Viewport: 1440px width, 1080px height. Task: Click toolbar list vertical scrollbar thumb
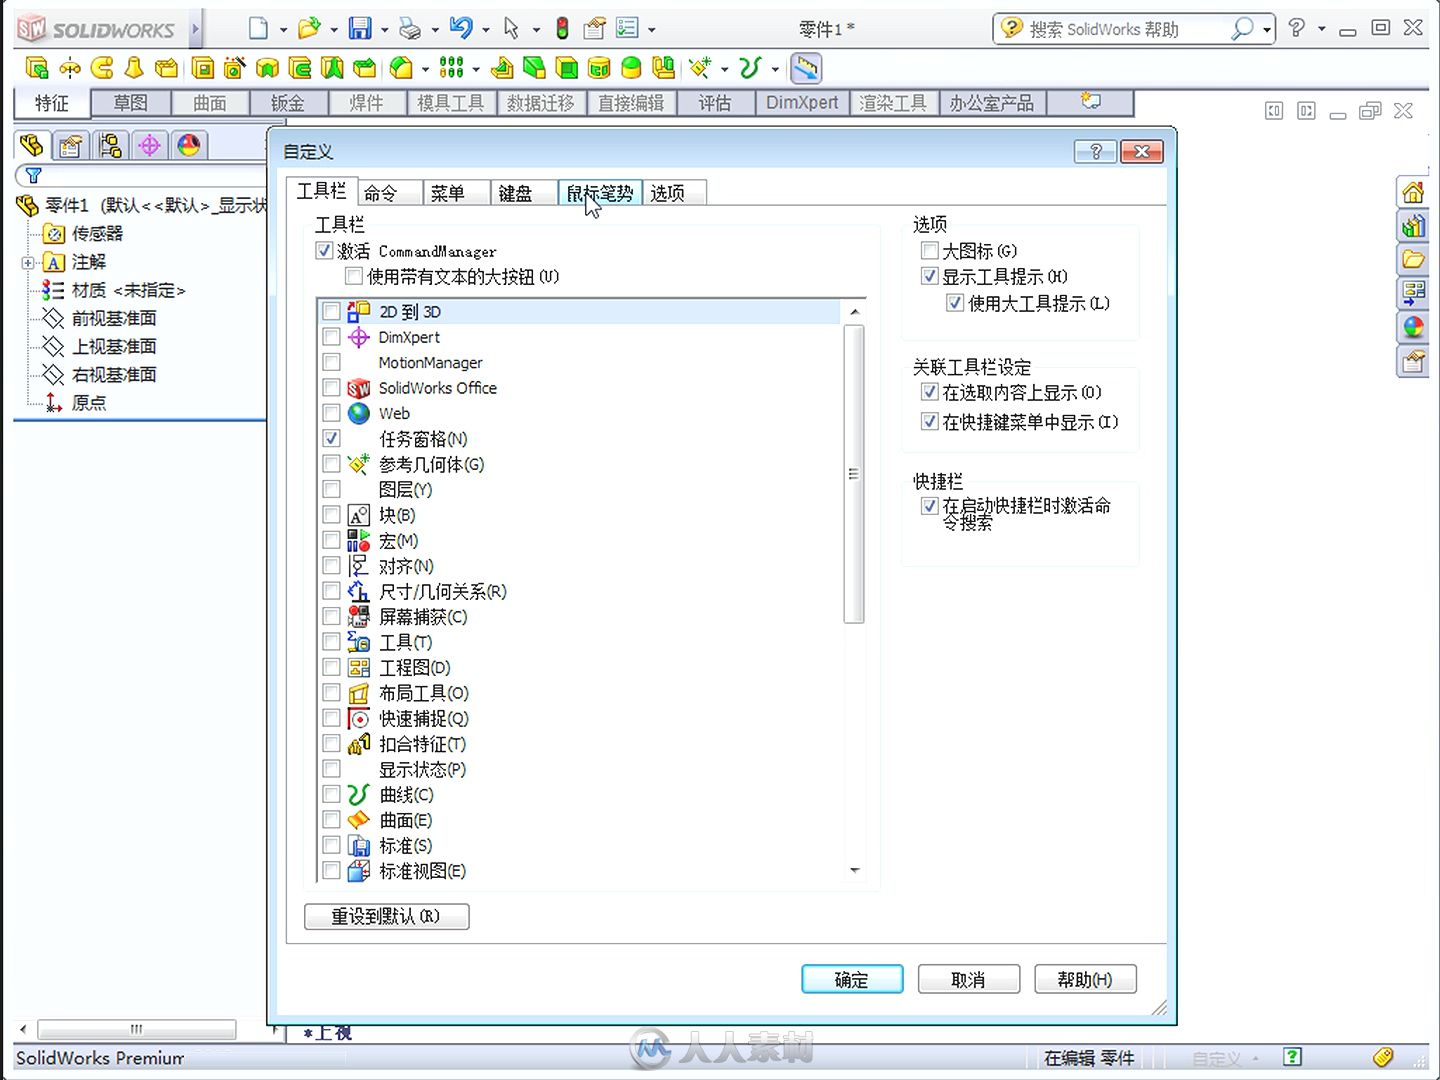(x=854, y=473)
